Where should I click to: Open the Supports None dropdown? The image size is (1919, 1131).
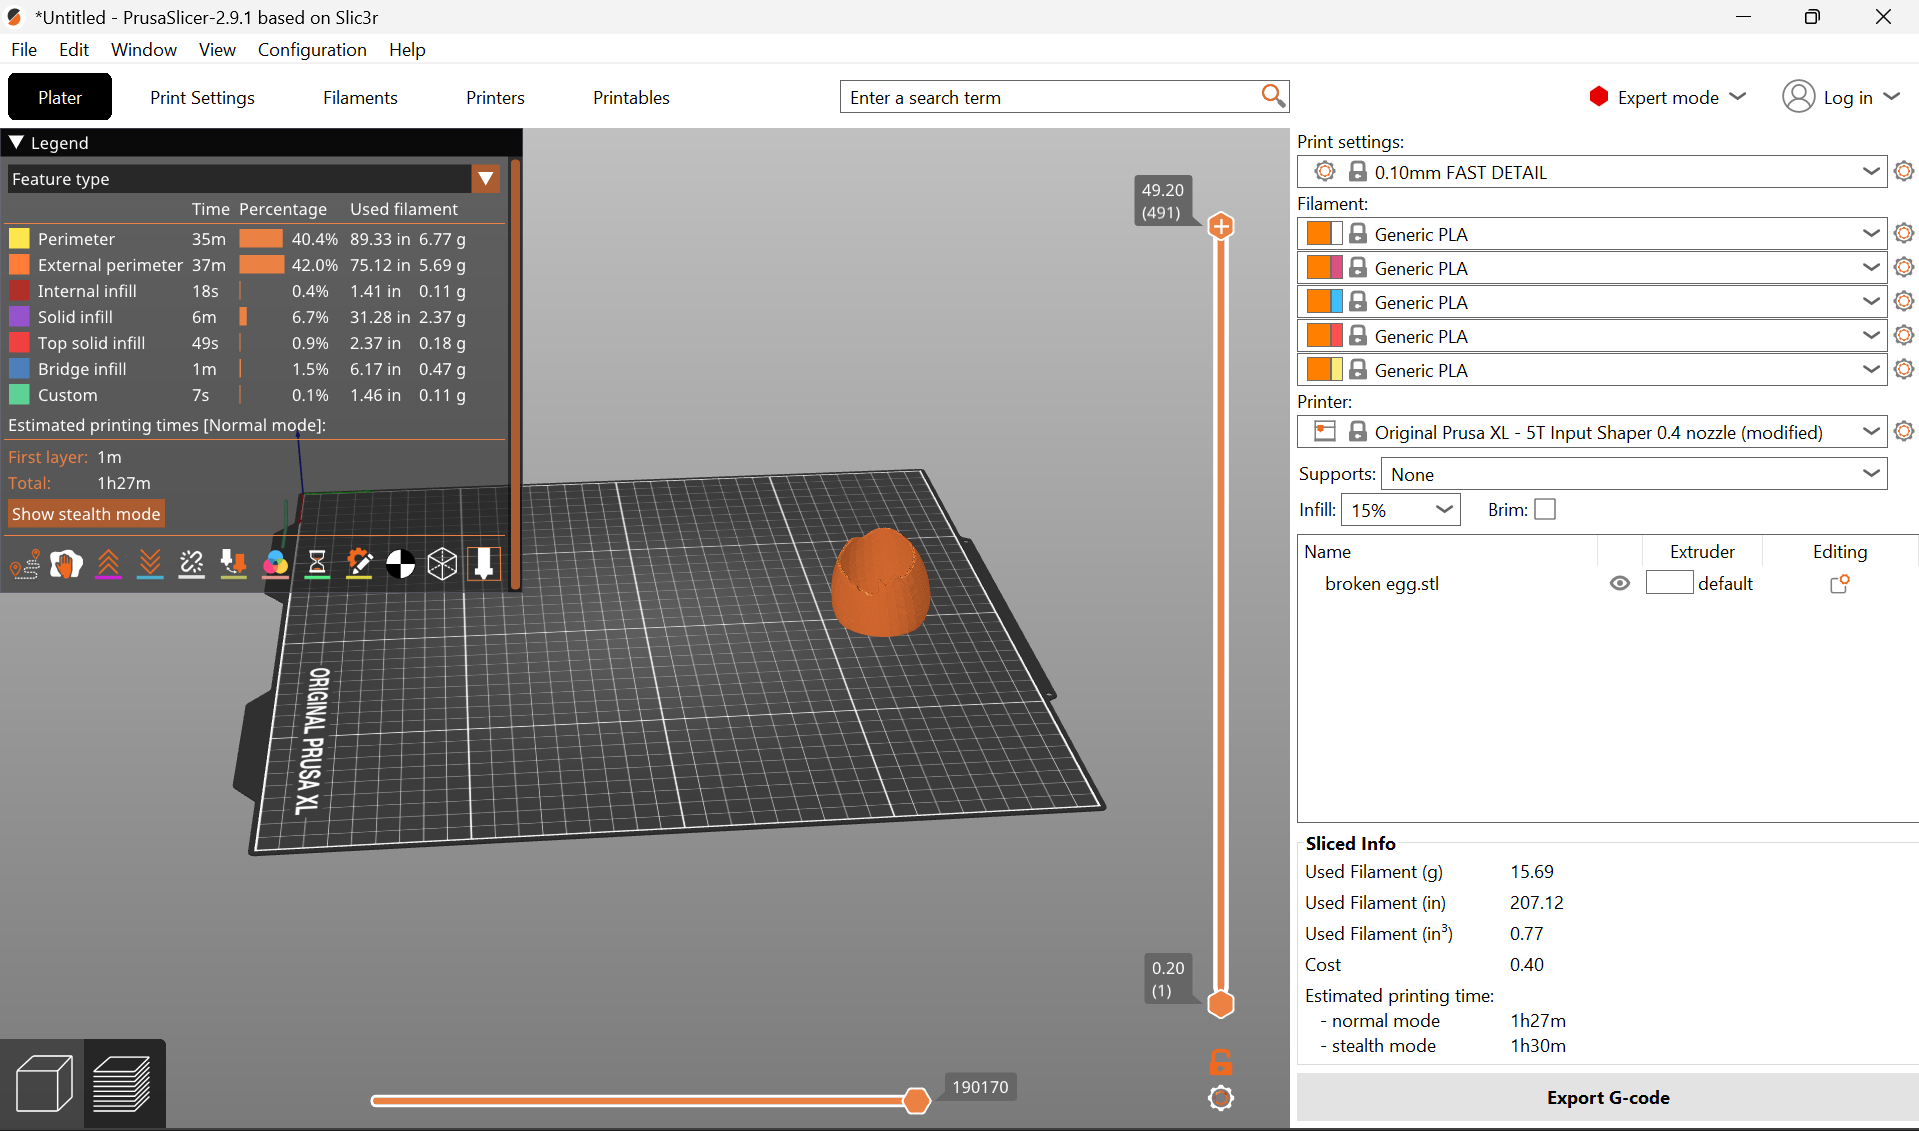tap(1634, 474)
